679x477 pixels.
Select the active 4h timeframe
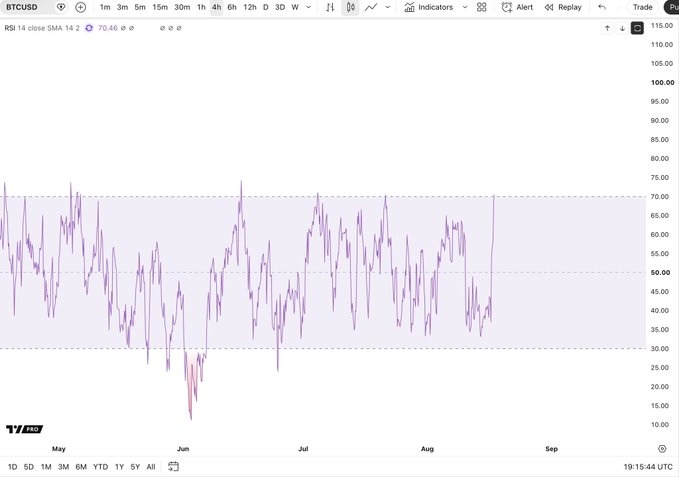click(217, 7)
